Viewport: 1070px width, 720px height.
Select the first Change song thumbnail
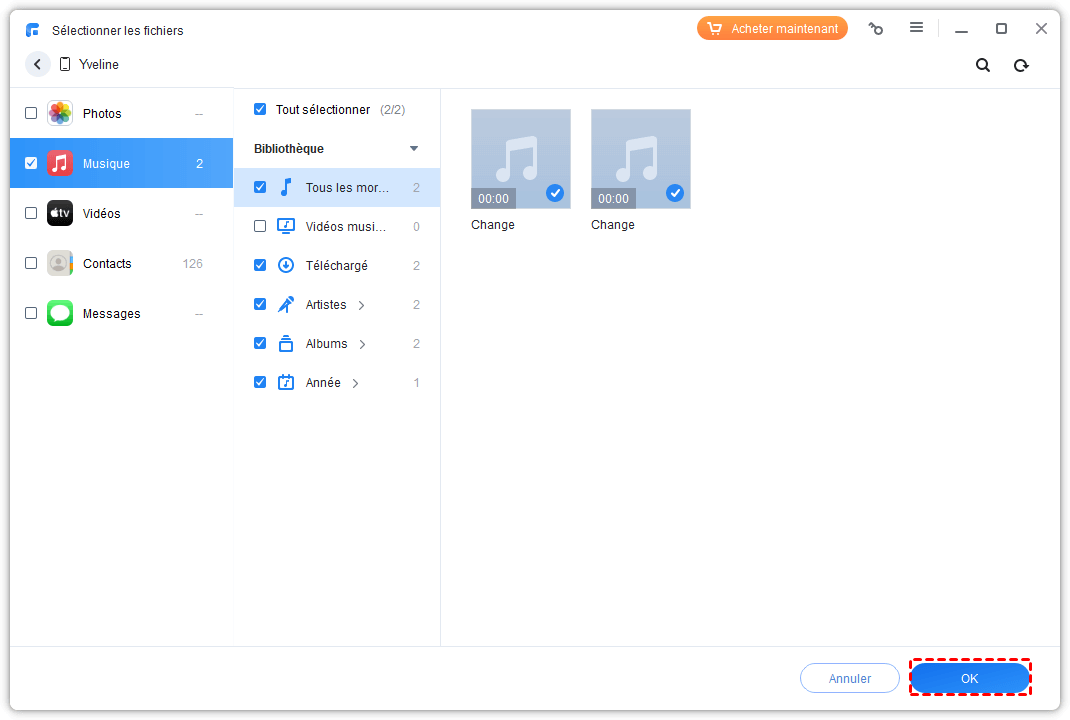(x=521, y=159)
